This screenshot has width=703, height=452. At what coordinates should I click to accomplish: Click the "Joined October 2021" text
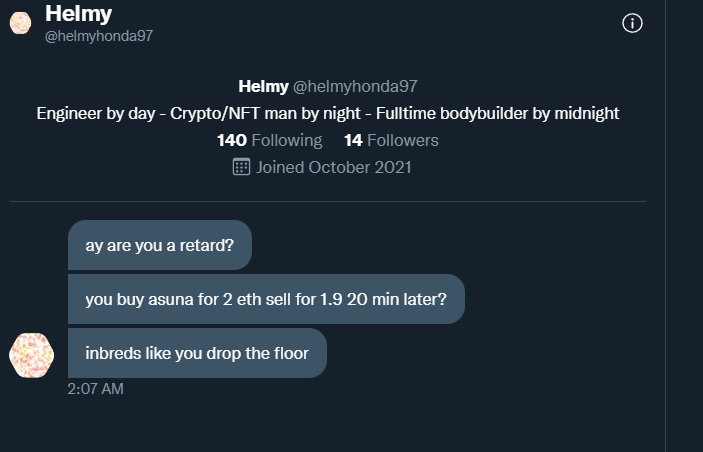(333, 167)
